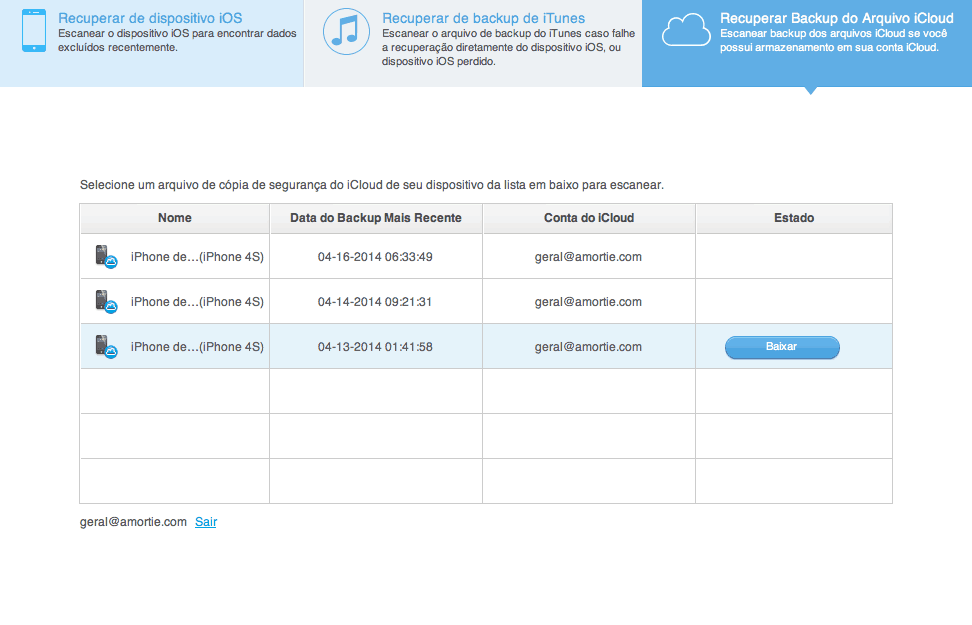This screenshot has width=972, height=625.
Task: Open the 'Recuperar de backup de iTunes' tab
Action: (x=473, y=43)
